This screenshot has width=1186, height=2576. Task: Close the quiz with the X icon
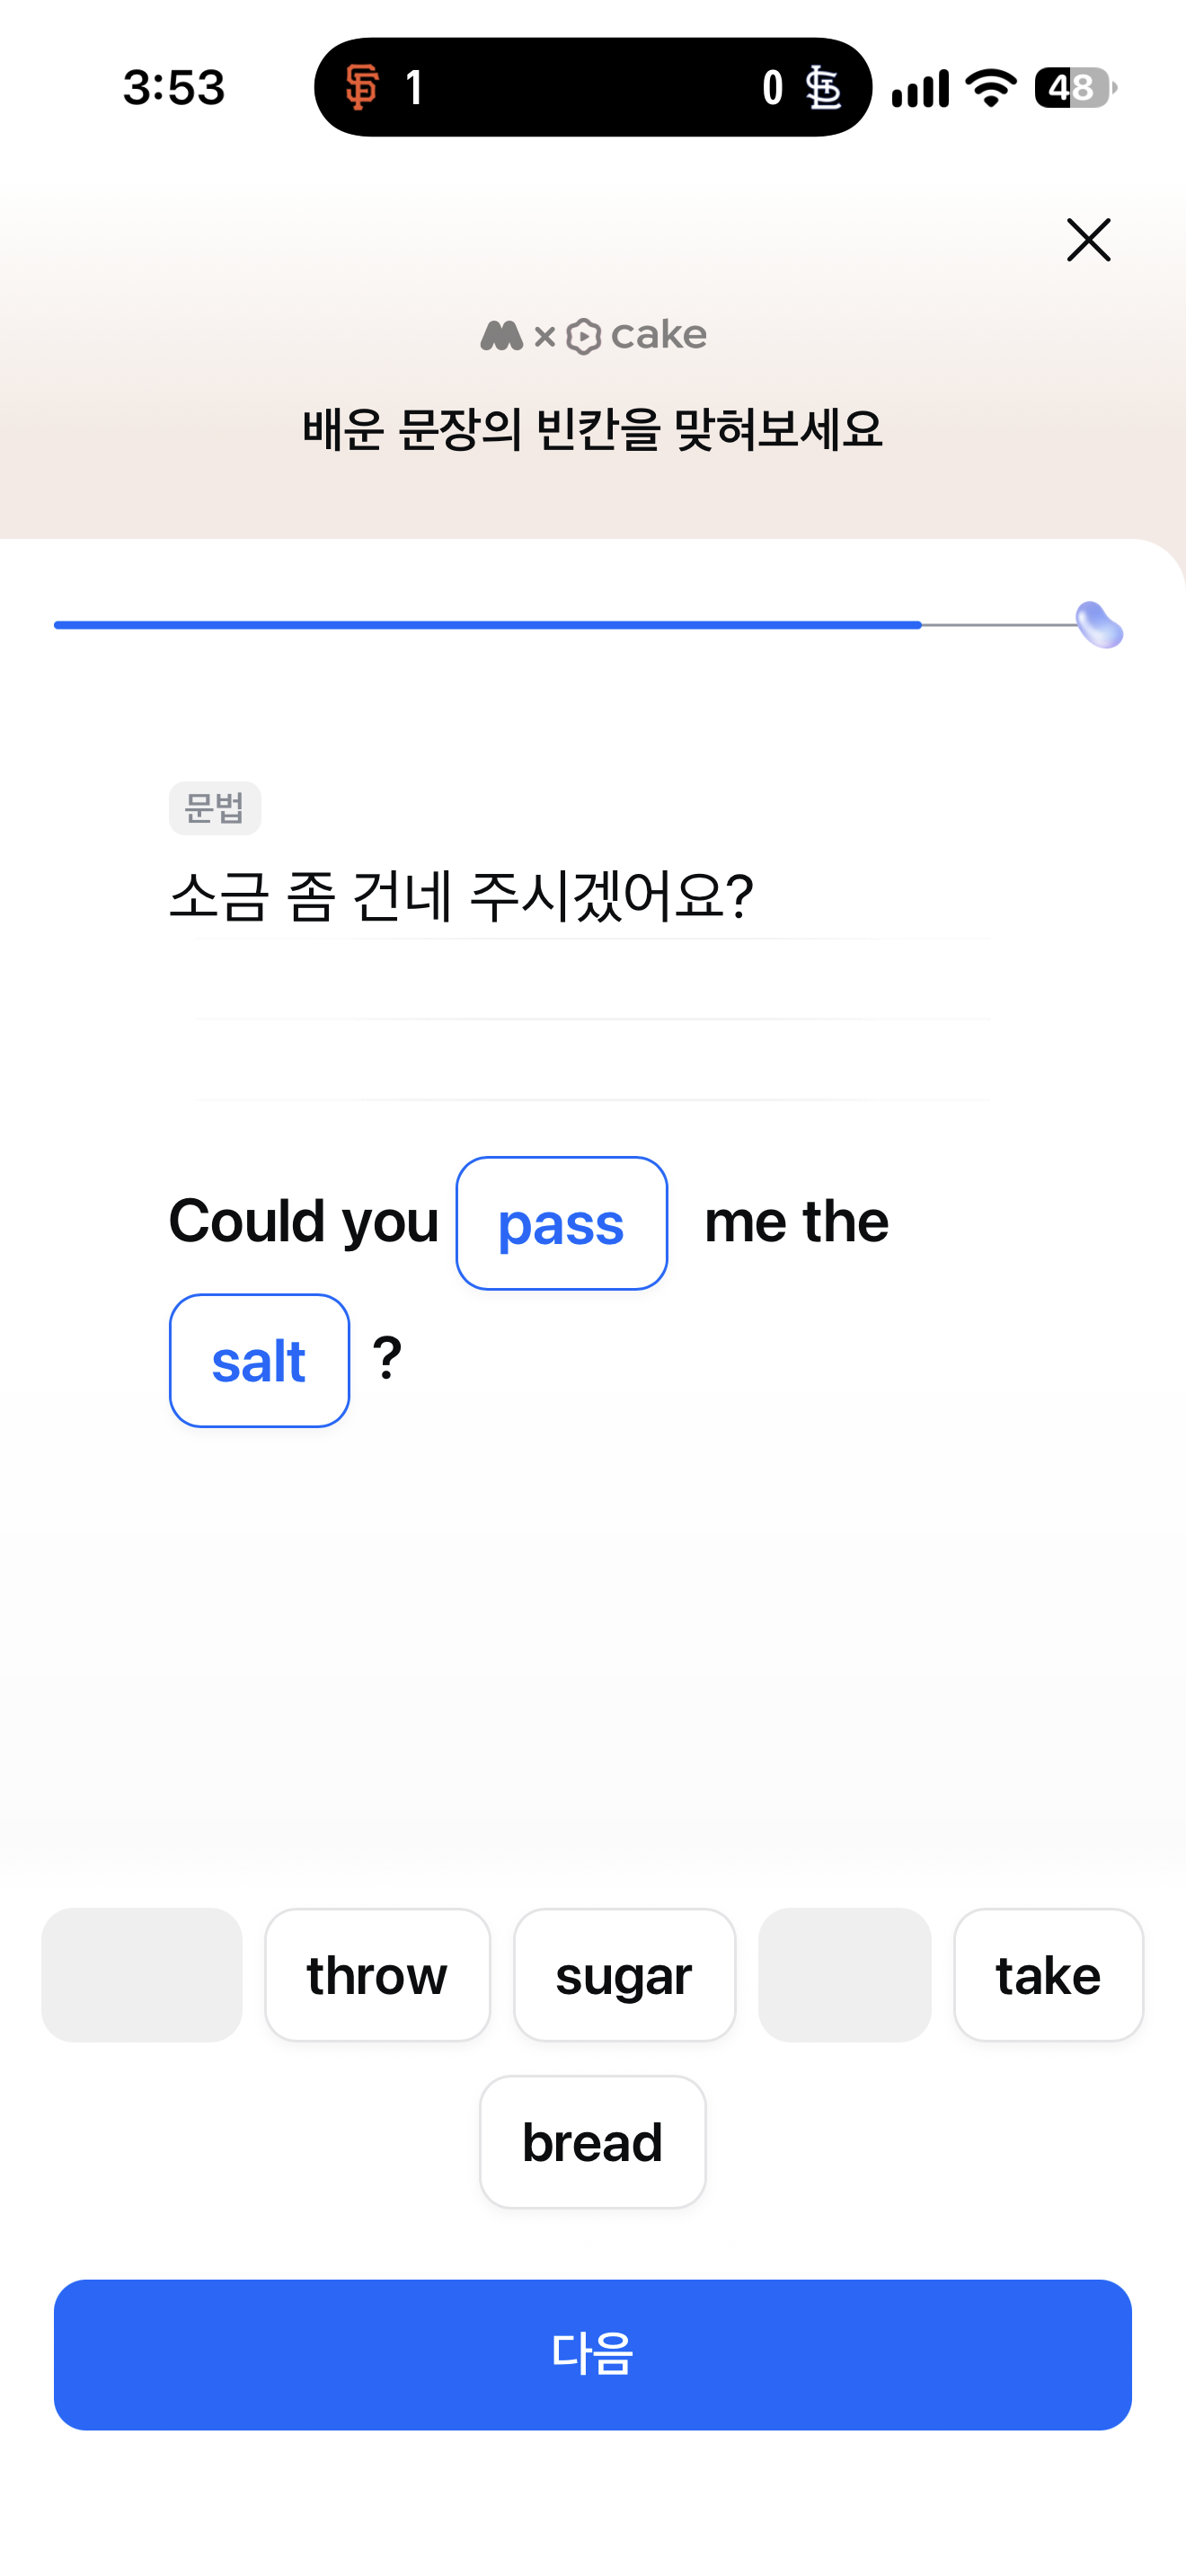coord(1088,240)
